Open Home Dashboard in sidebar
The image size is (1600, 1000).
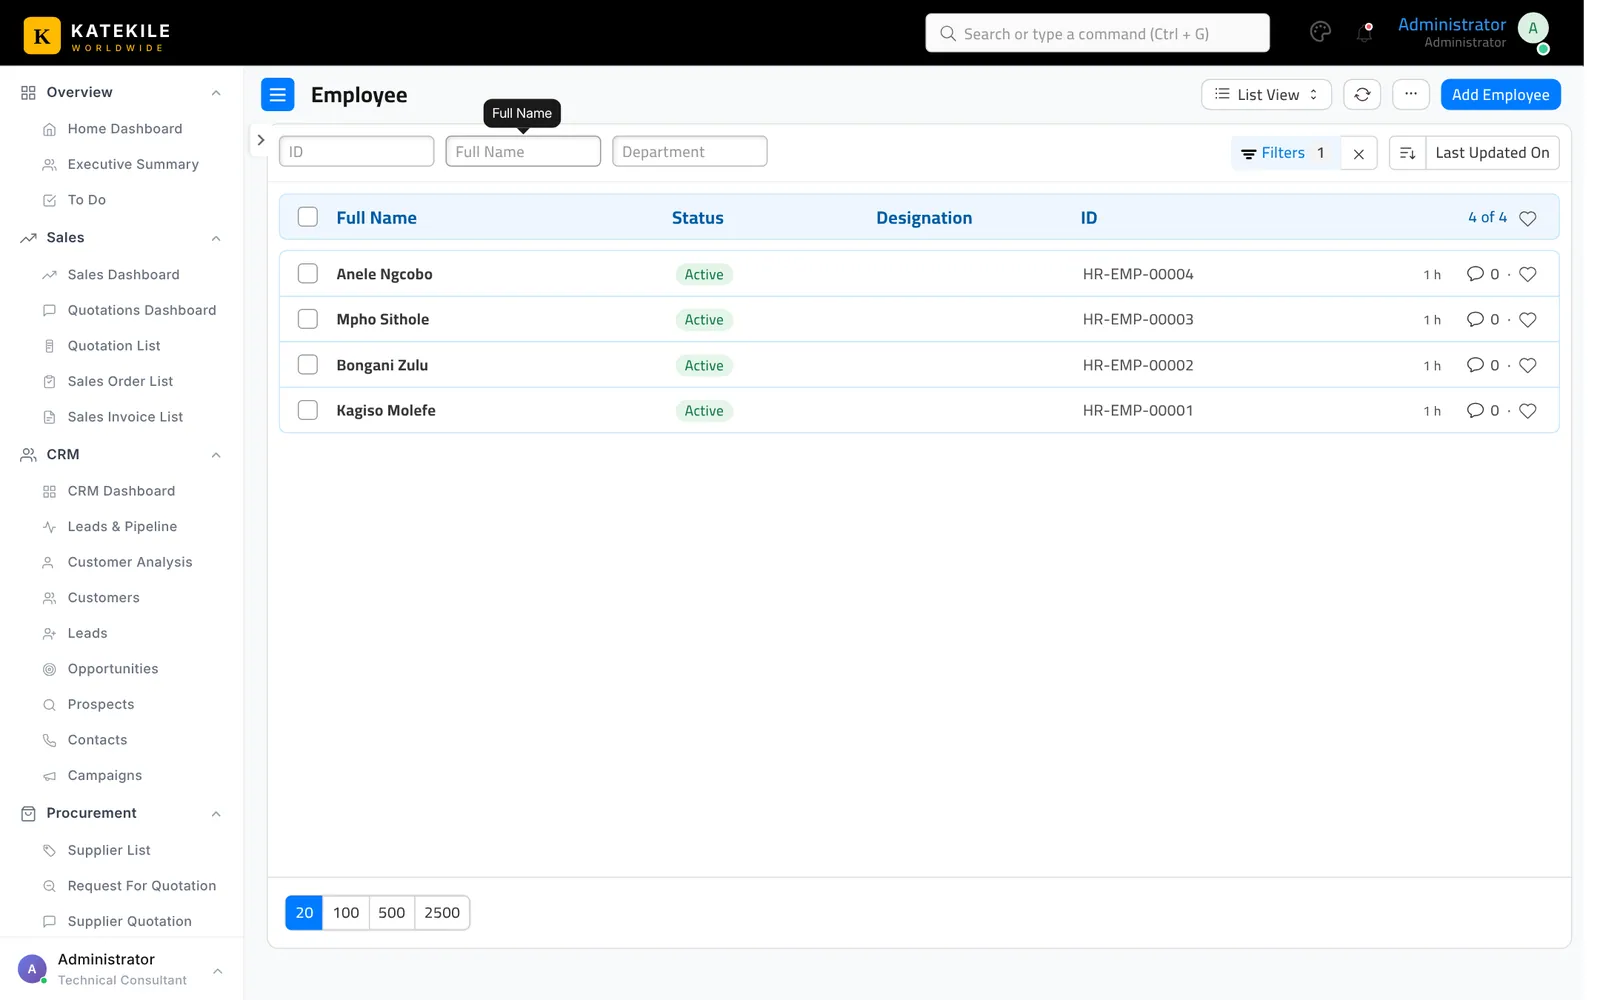[125, 129]
